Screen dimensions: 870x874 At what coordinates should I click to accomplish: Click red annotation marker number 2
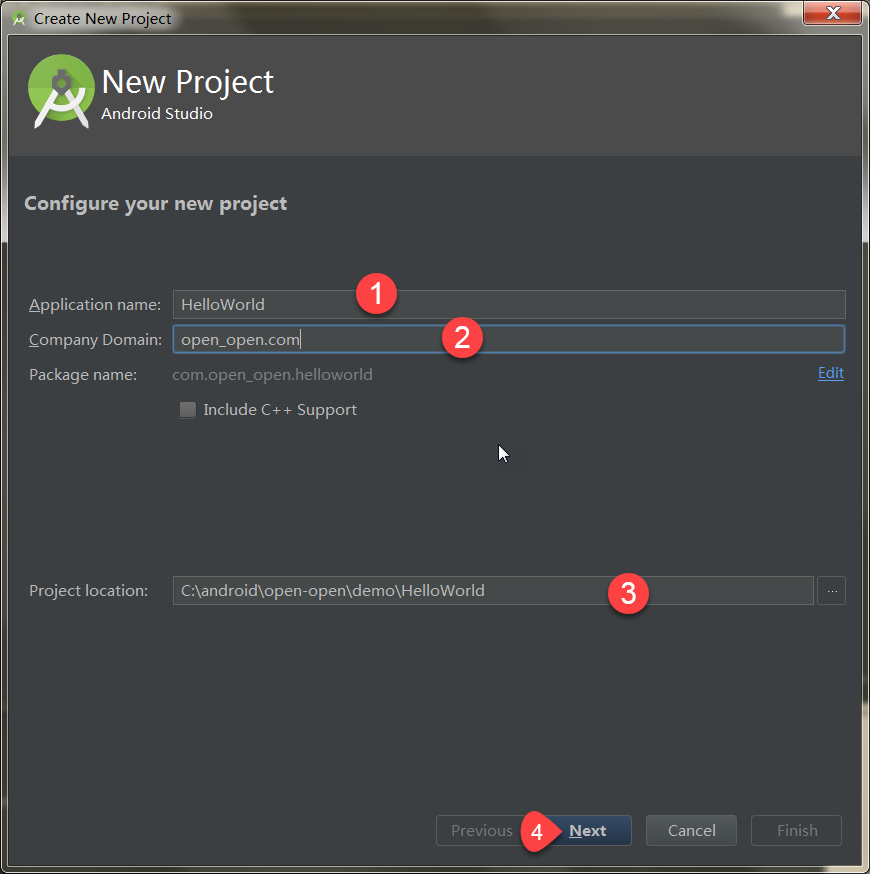click(x=462, y=338)
